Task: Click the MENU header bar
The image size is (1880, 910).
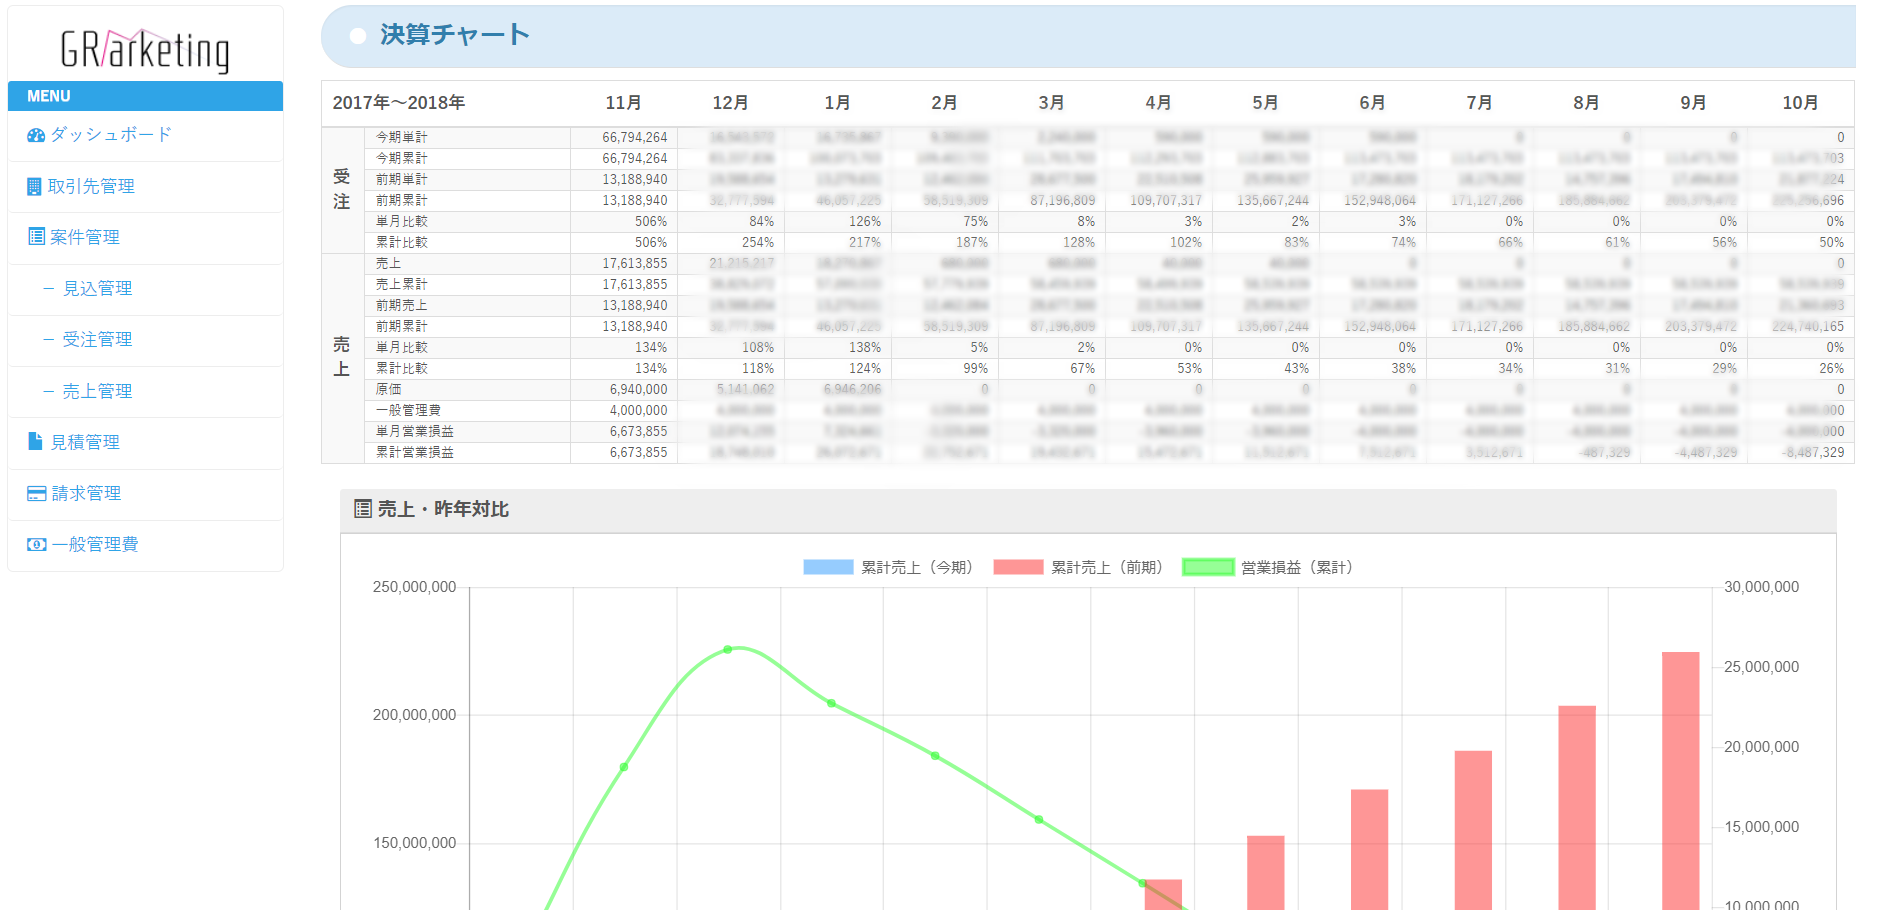Action: click(x=145, y=96)
